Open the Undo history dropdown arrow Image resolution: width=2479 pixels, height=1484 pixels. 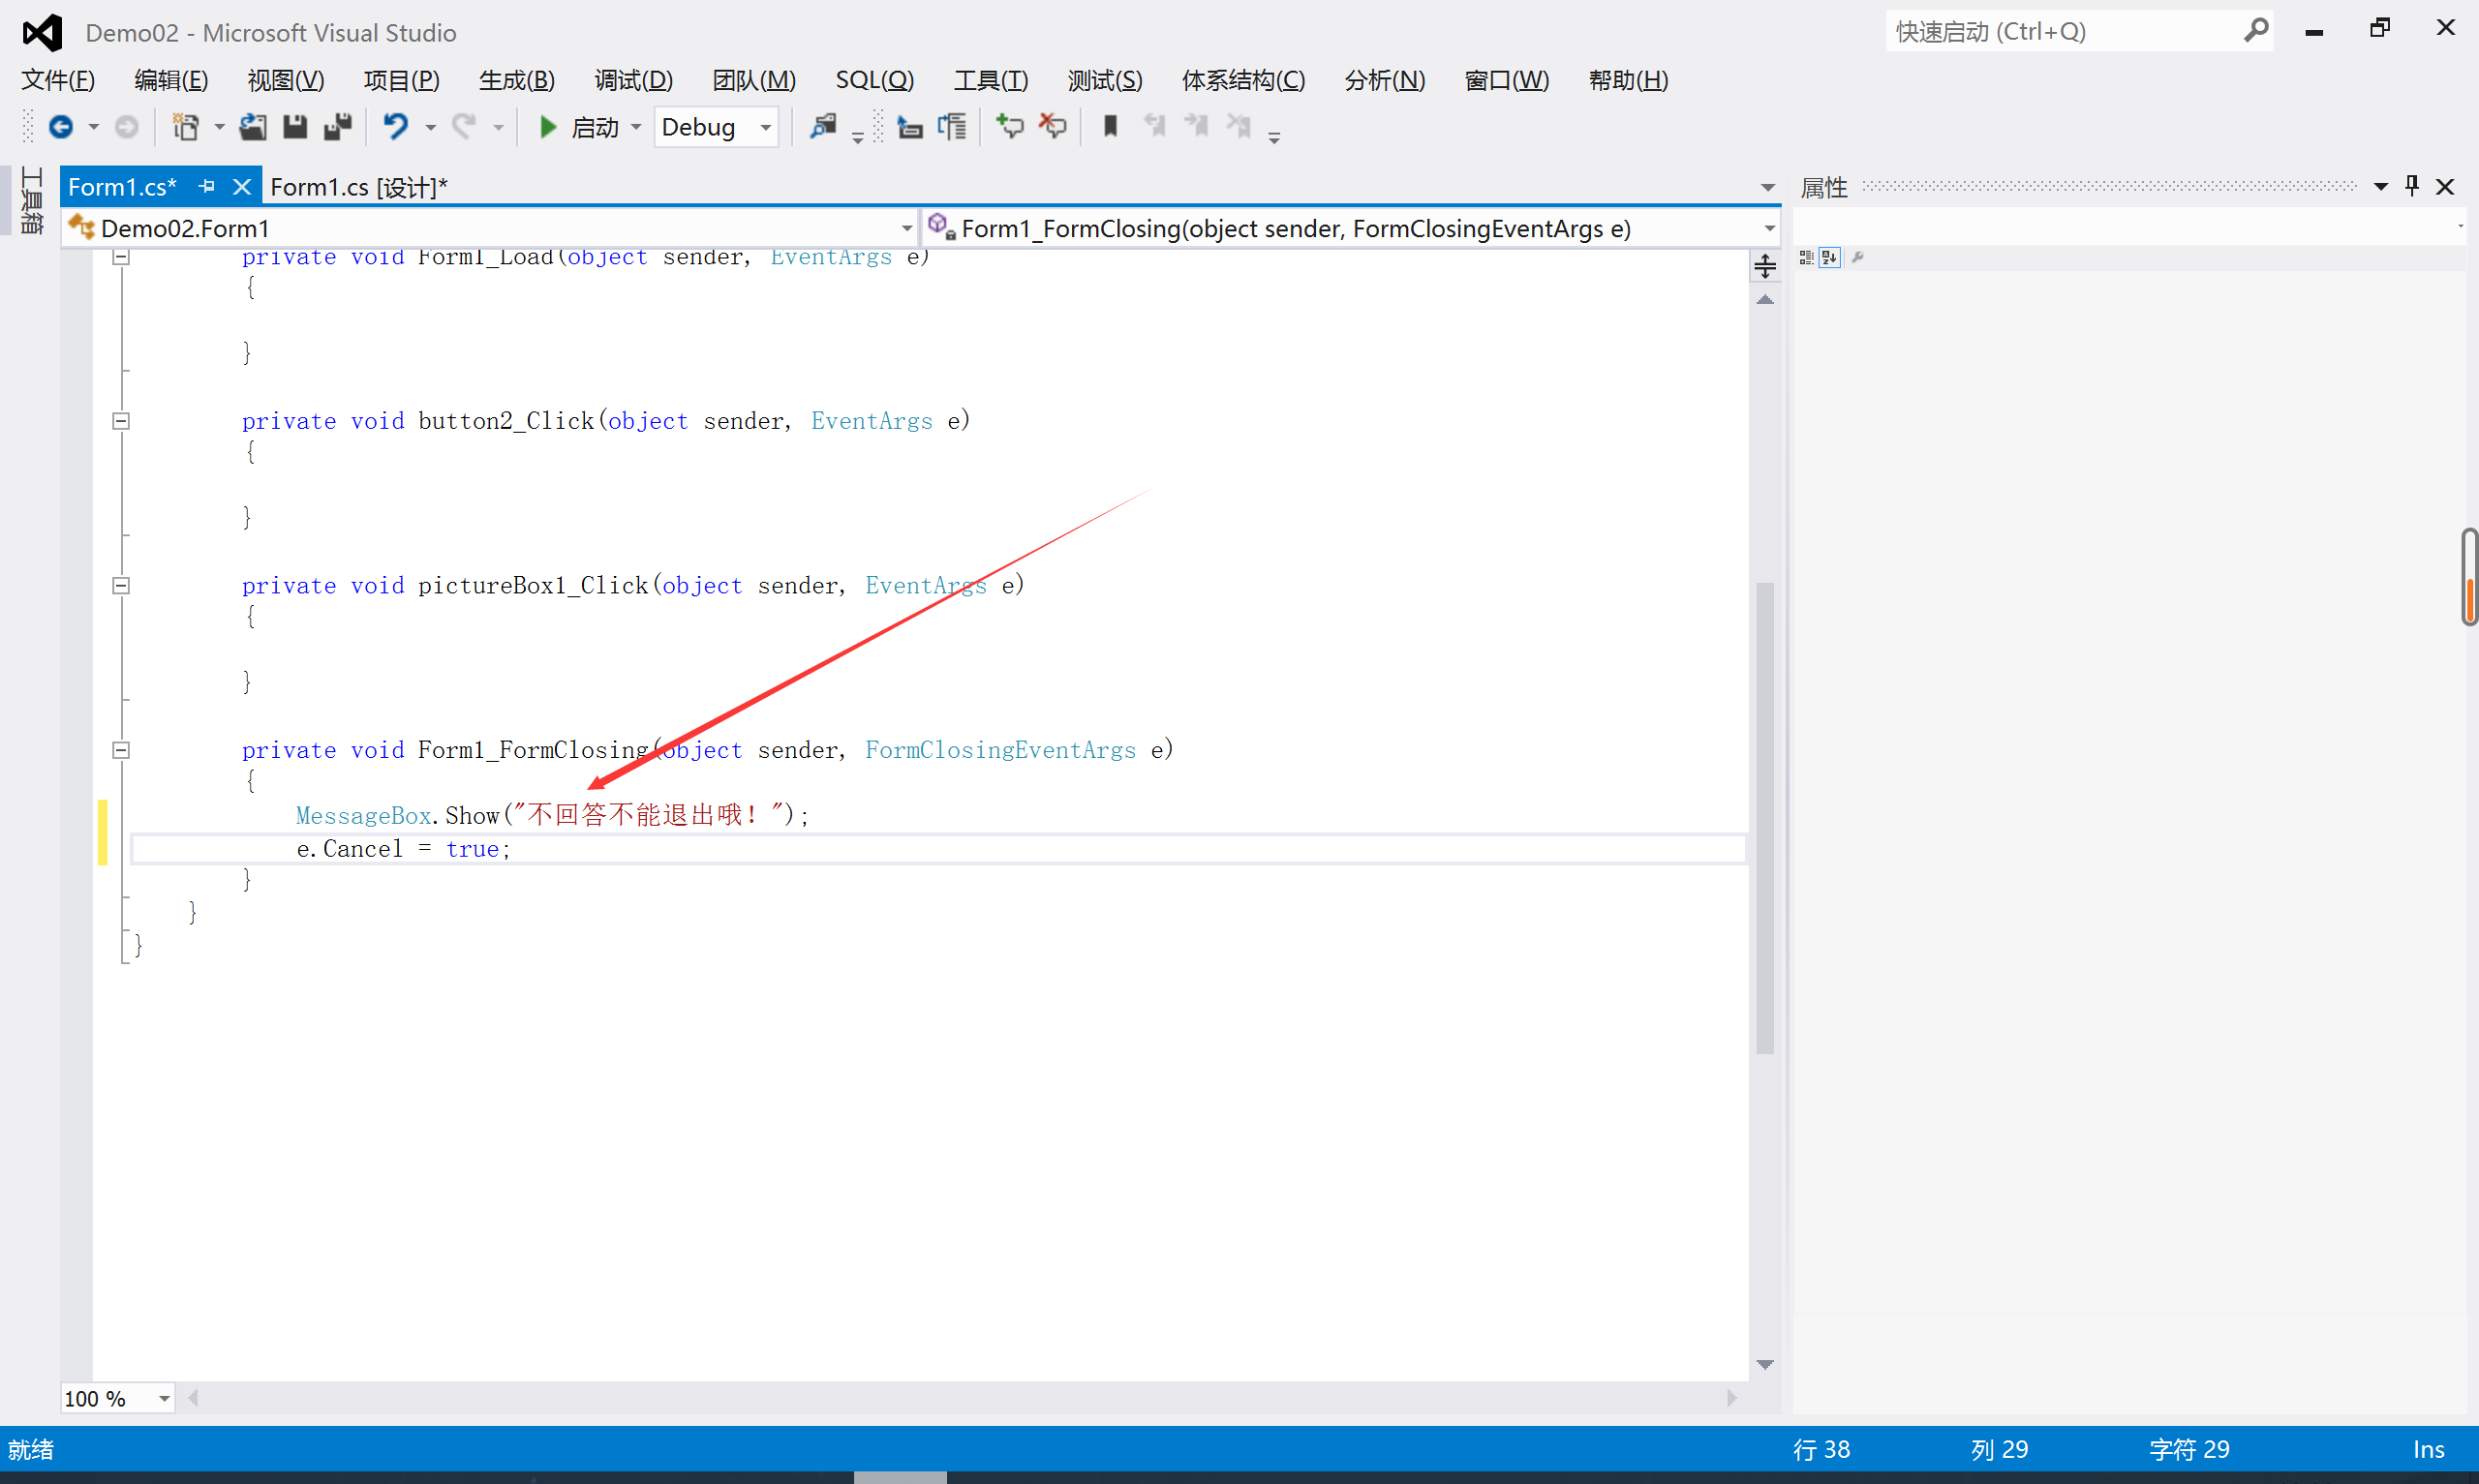431,128
